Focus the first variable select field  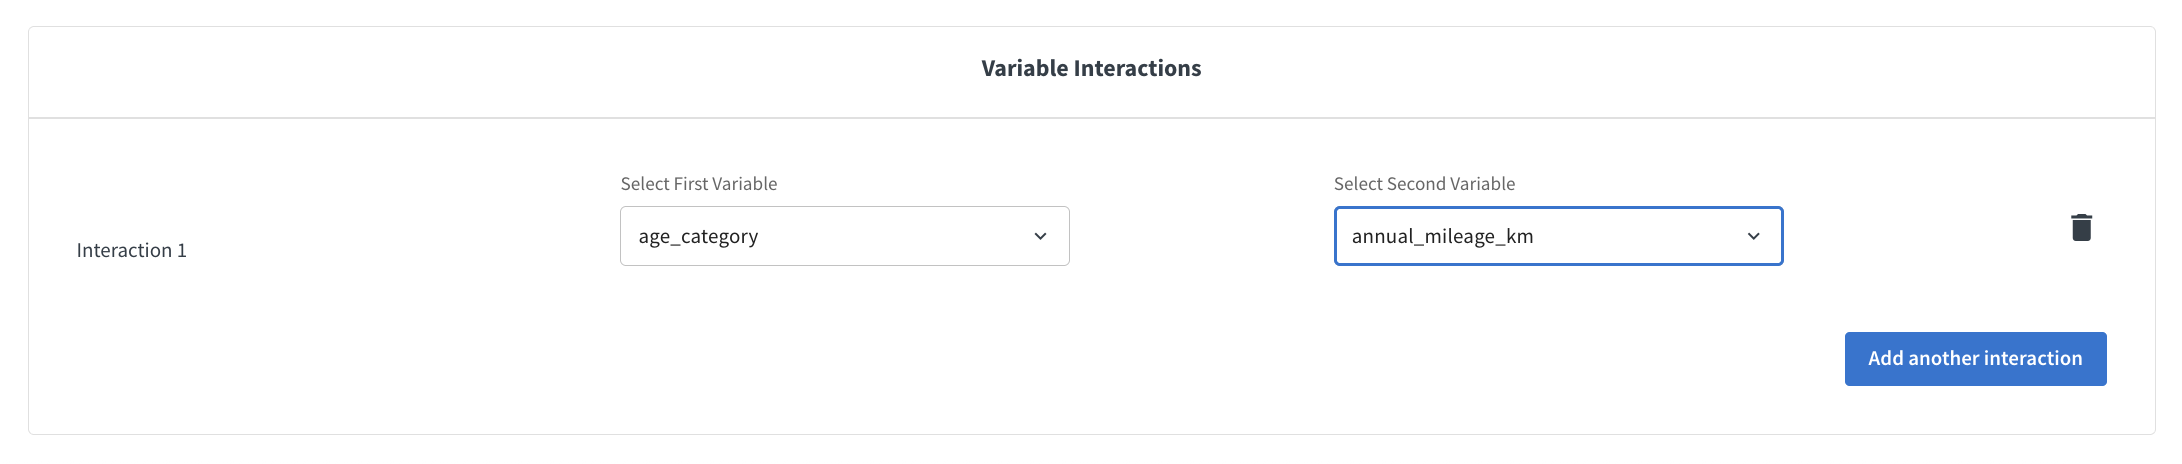pyautogui.click(x=844, y=236)
